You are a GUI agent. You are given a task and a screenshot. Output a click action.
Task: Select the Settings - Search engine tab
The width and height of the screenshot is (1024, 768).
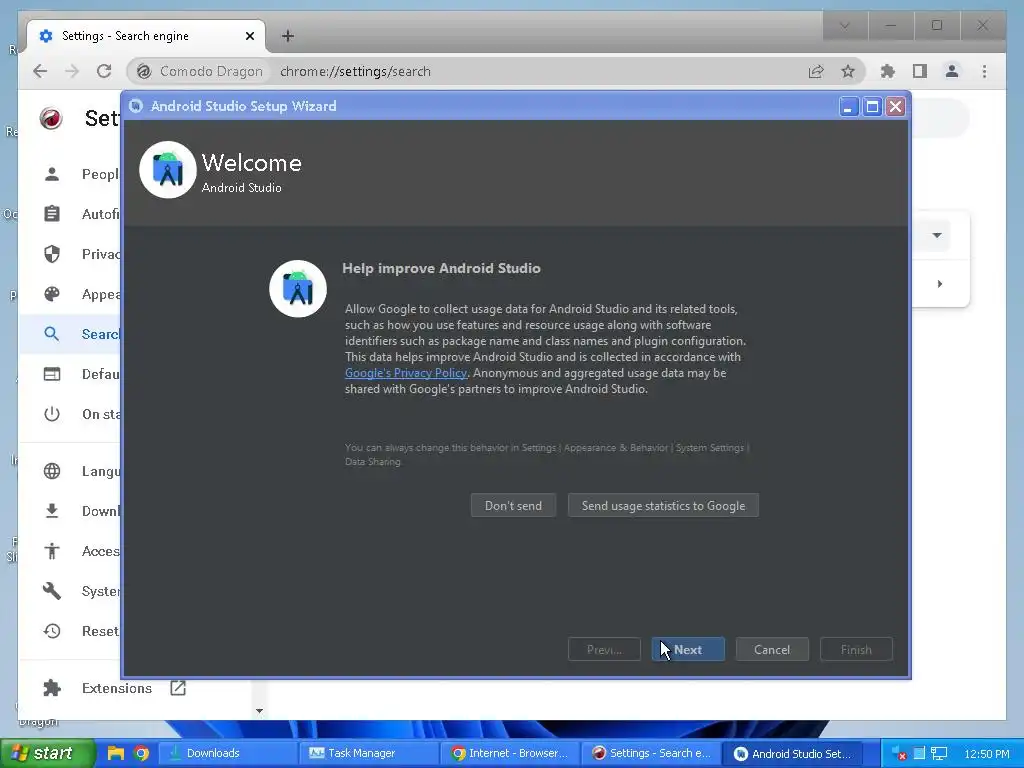point(146,36)
